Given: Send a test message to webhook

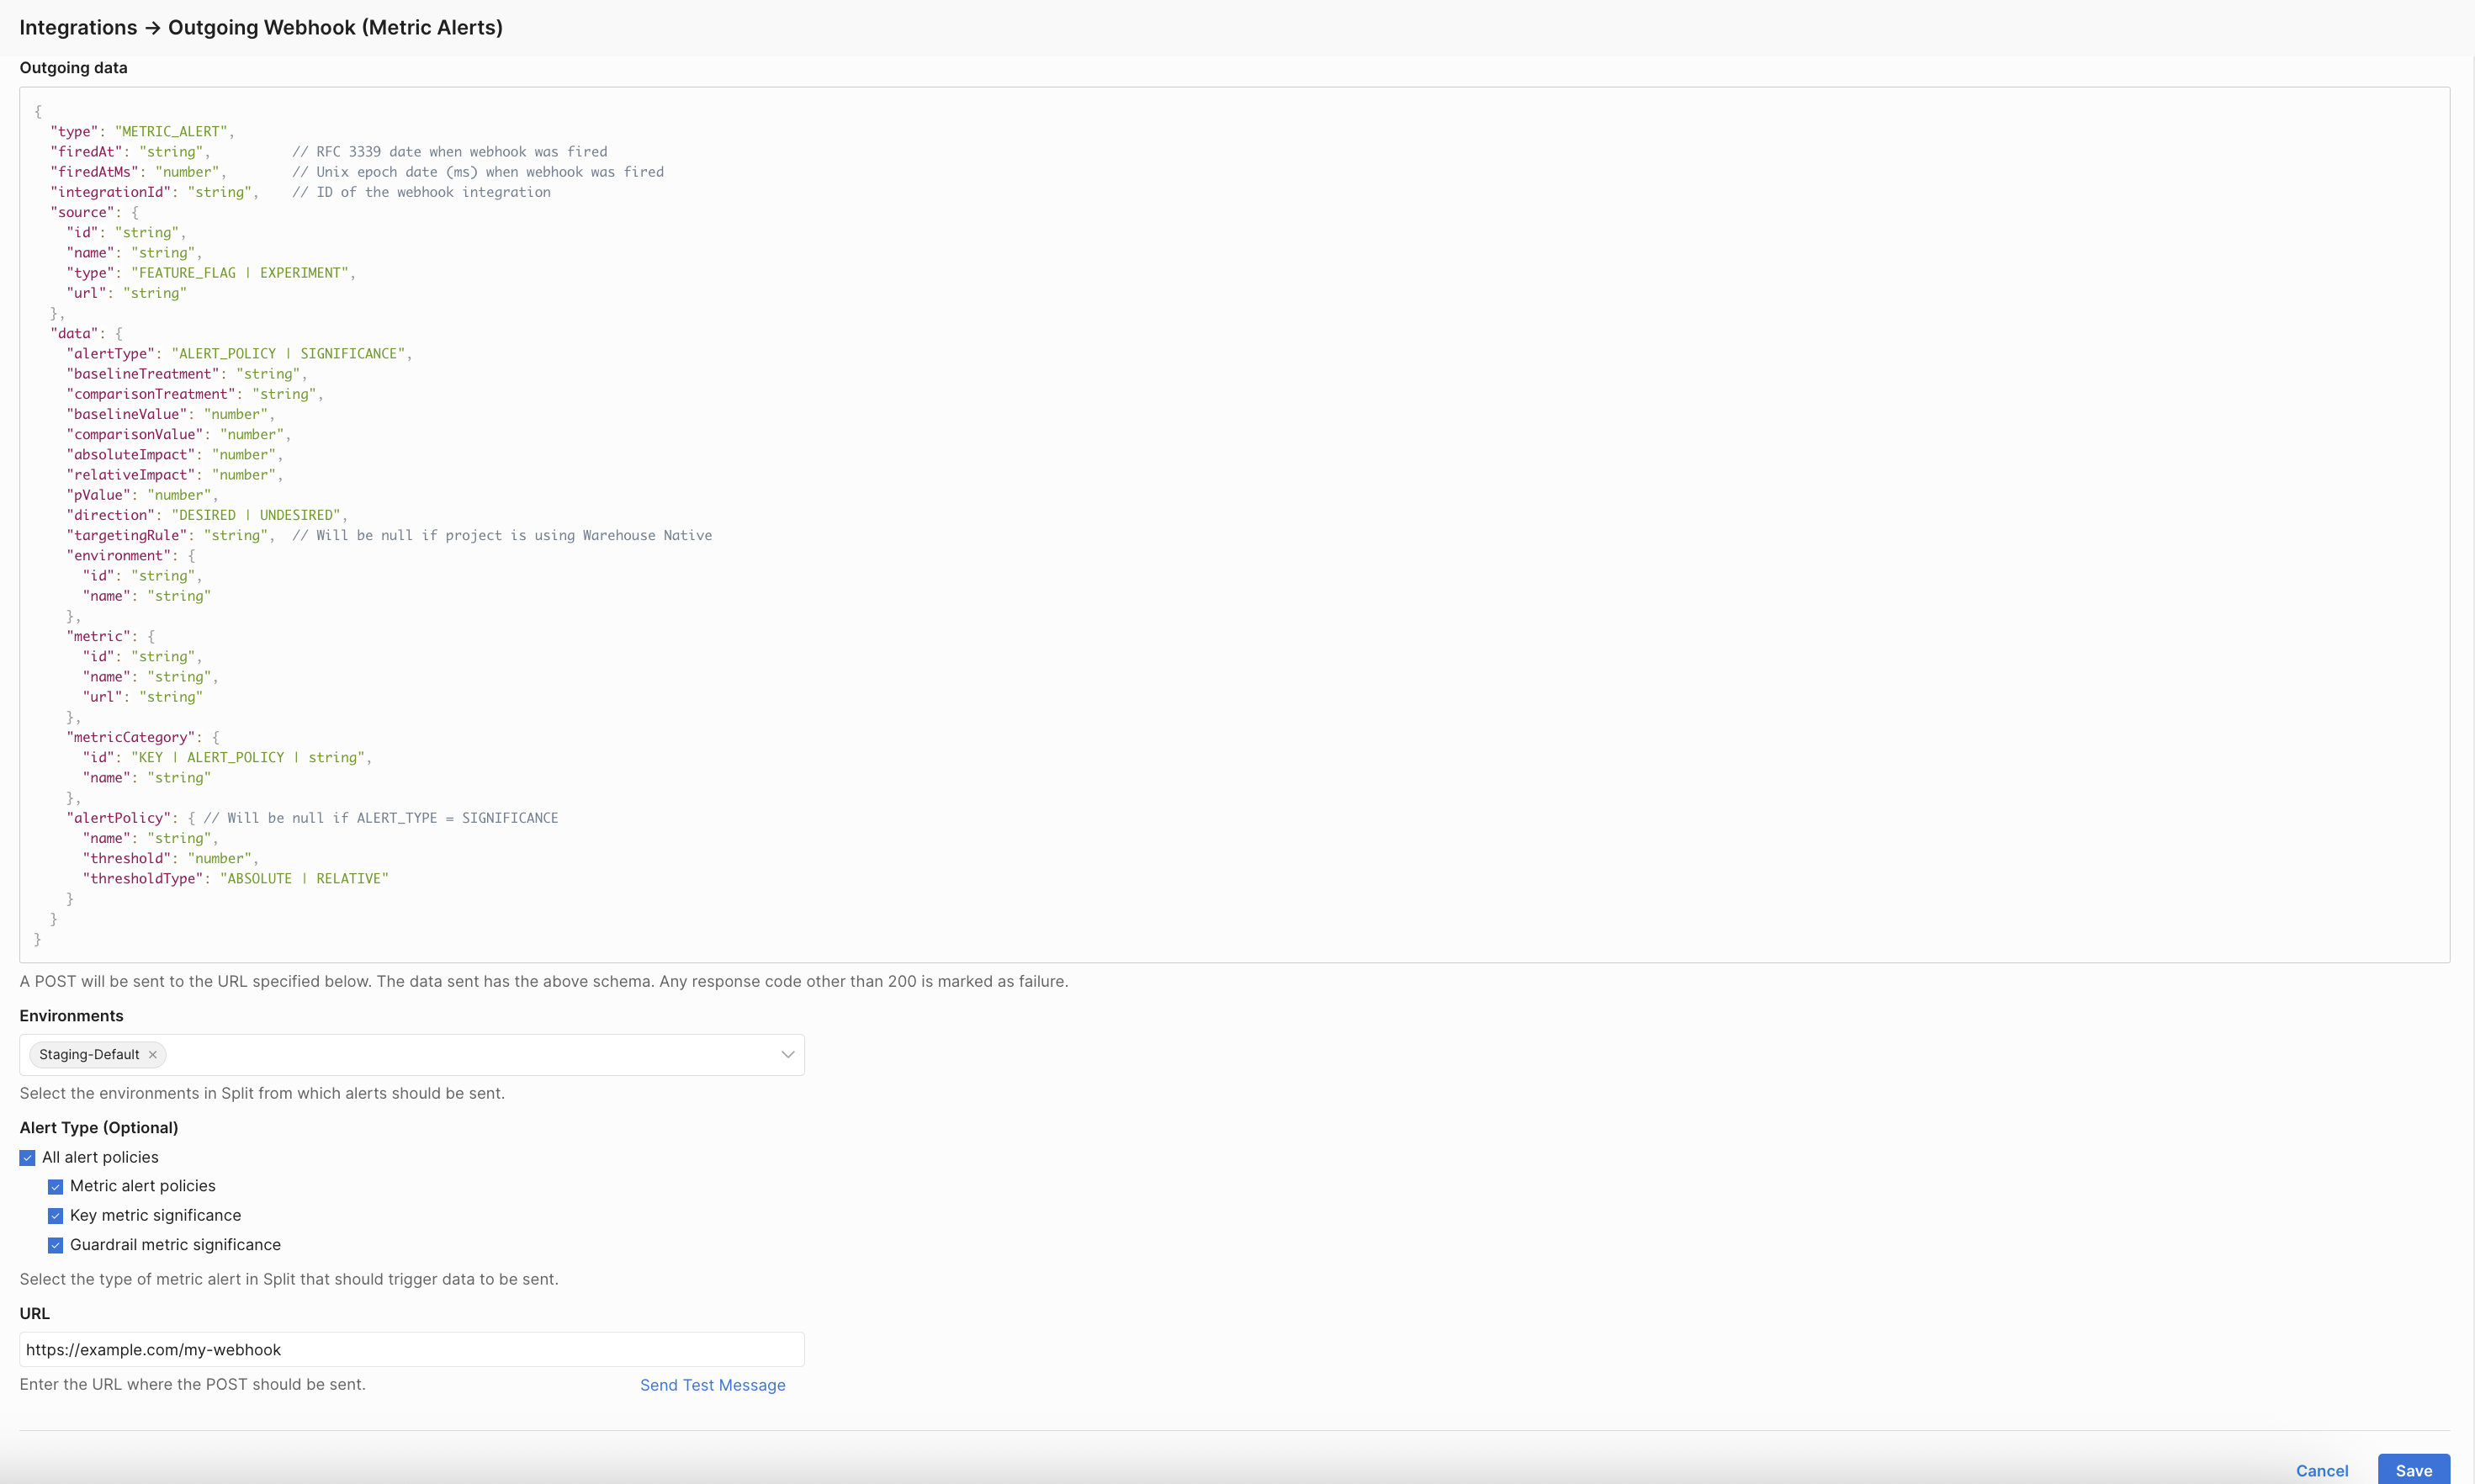Looking at the screenshot, I should 712,1385.
